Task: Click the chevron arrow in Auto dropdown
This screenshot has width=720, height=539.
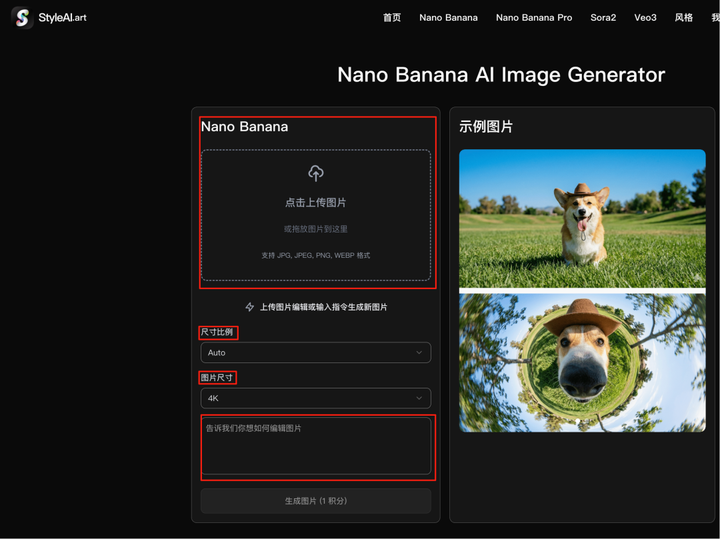Action: click(x=419, y=353)
